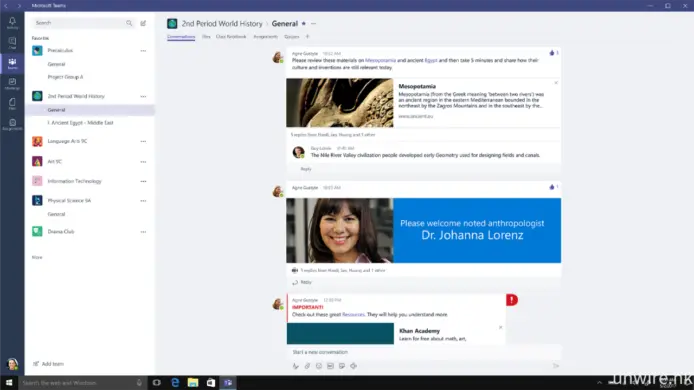Open Art 9C team more options
Image resolution: width=694 pixels, height=390 pixels.
143,162
